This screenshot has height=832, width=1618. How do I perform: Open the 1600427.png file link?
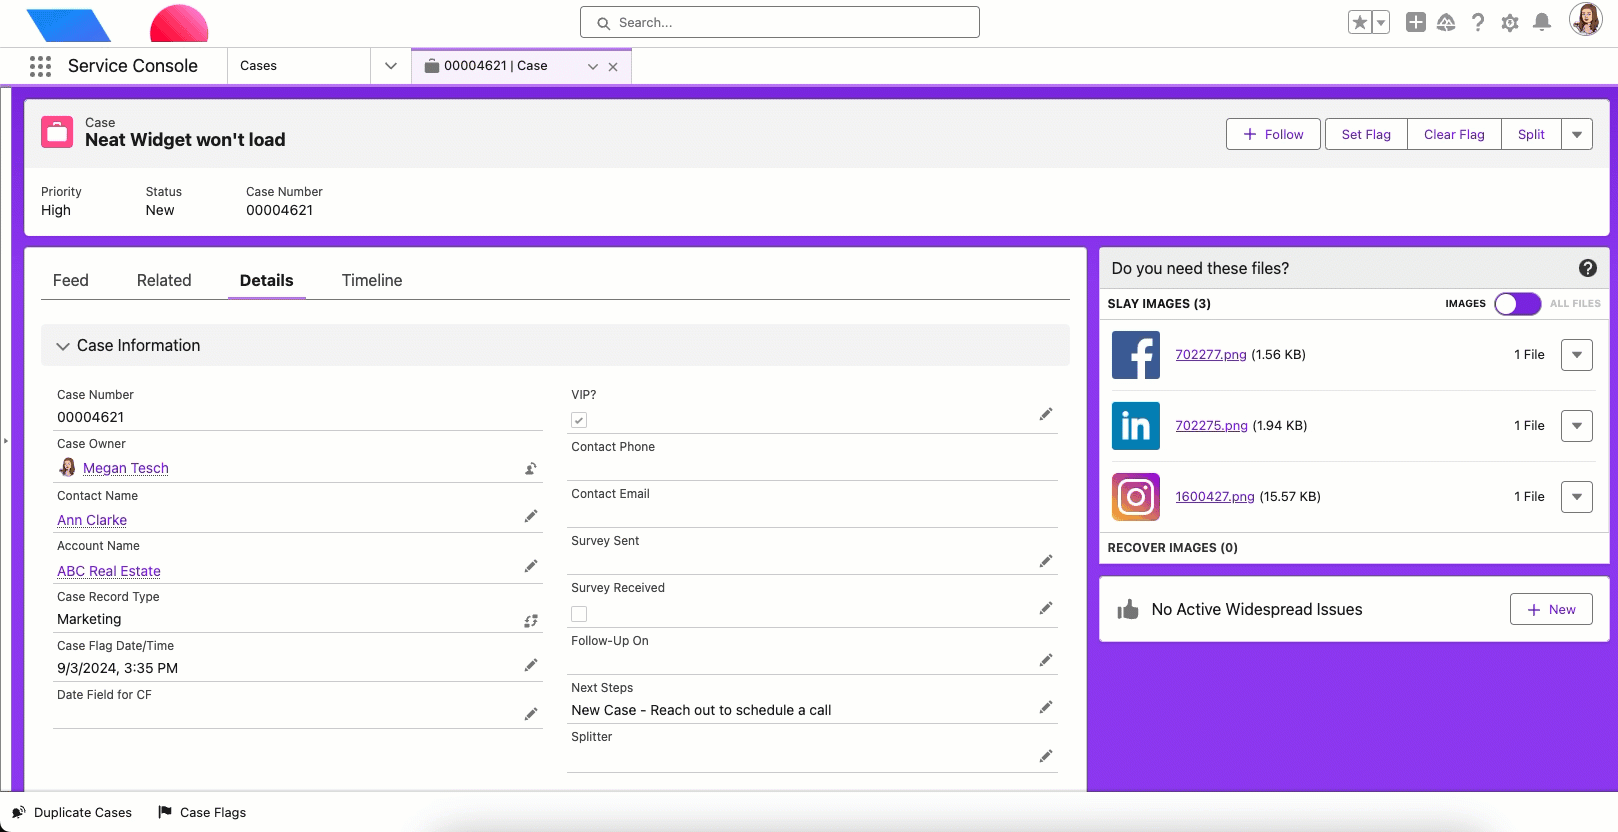pyautogui.click(x=1215, y=497)
